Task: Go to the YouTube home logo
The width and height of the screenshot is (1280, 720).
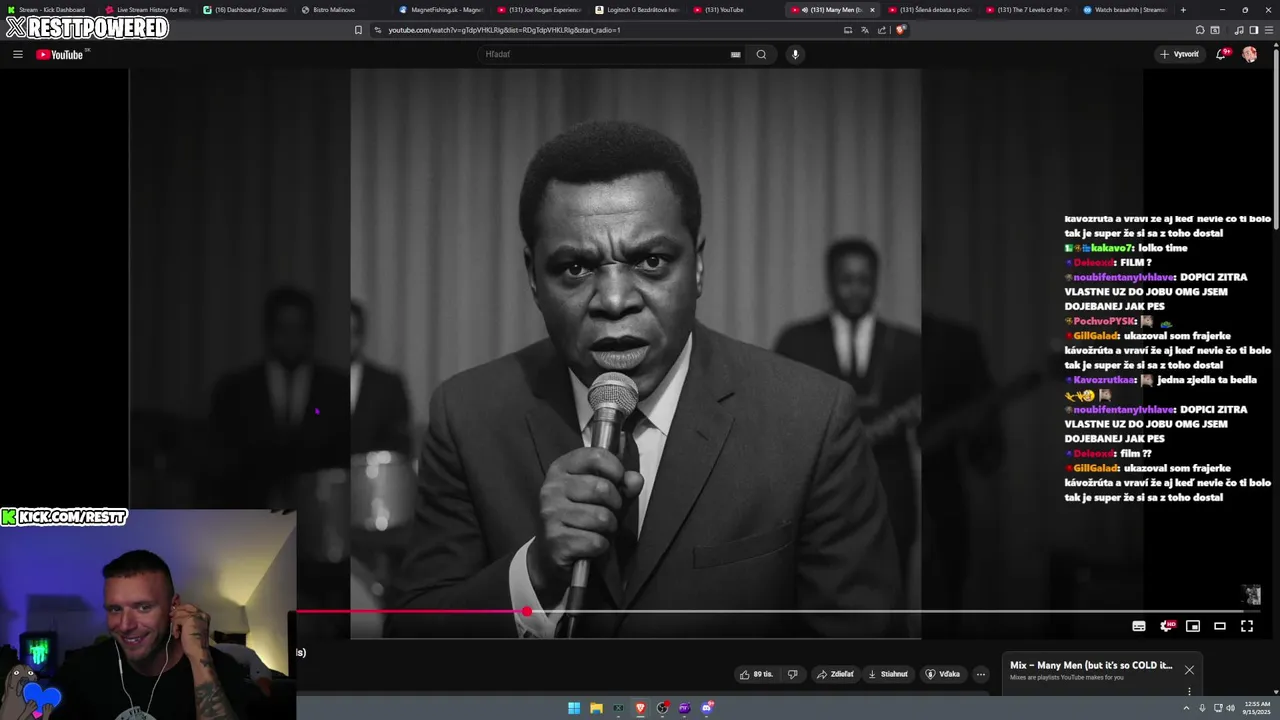Action: (x=62, y=54)
